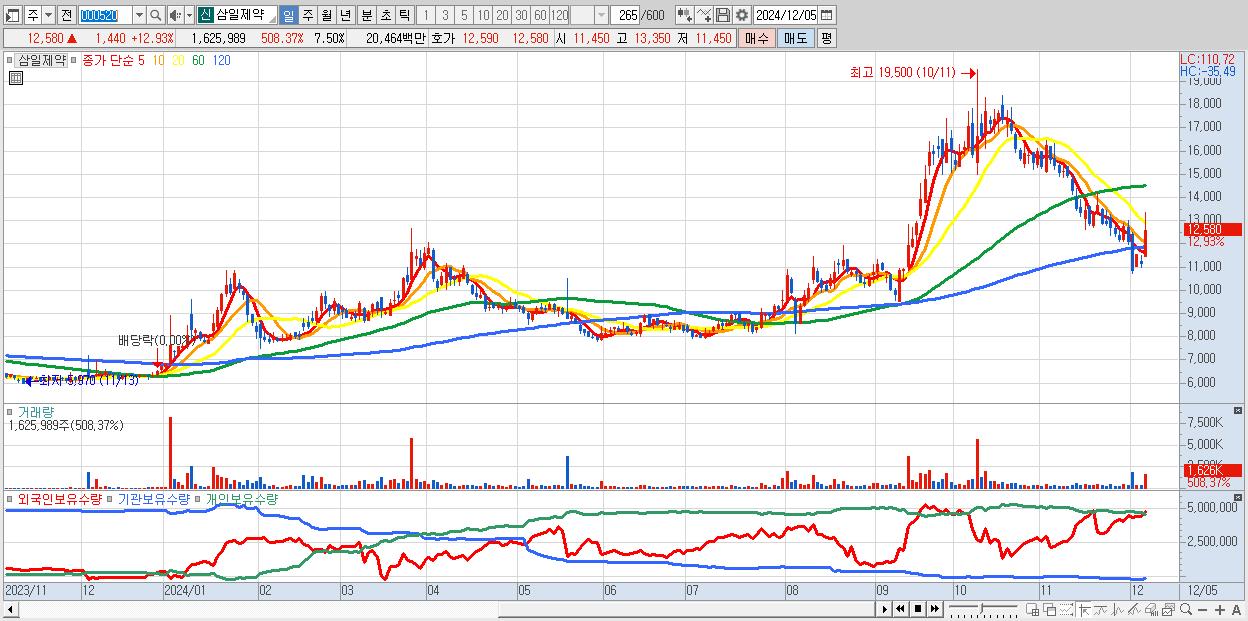
Task: Select the 60 interval button
Action: pyautogui.click(x=540, y=15)
